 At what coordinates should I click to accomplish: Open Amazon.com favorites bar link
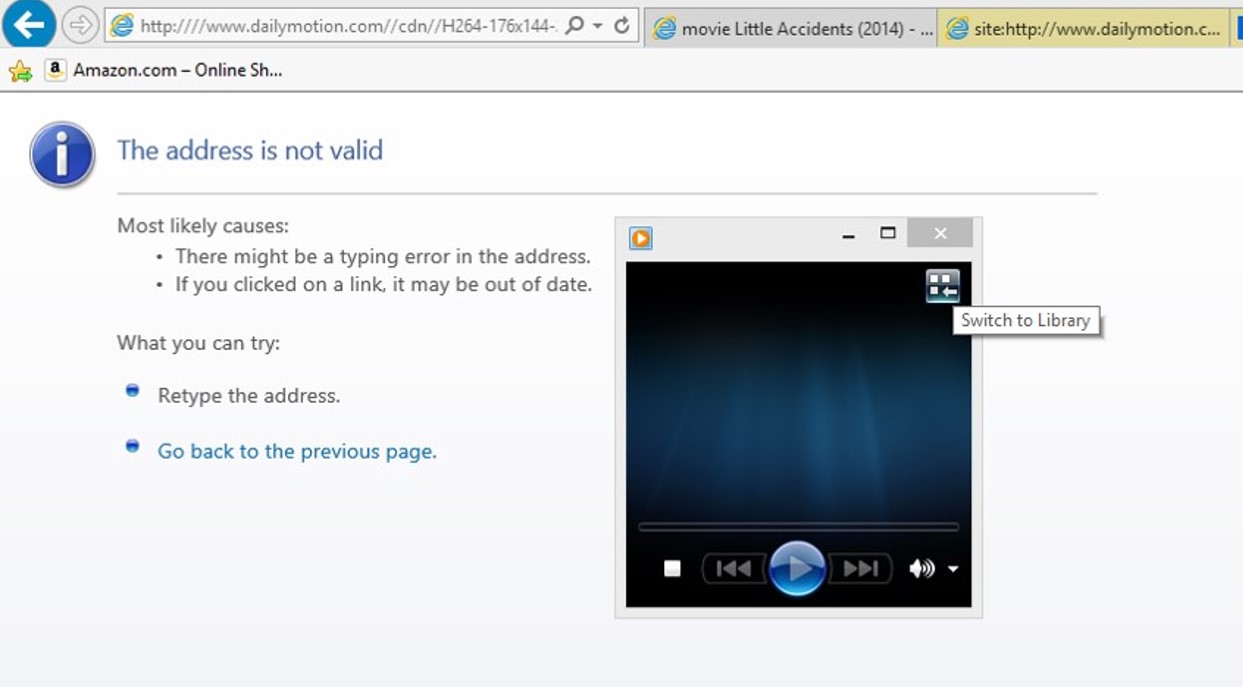(x=164, y=70)
